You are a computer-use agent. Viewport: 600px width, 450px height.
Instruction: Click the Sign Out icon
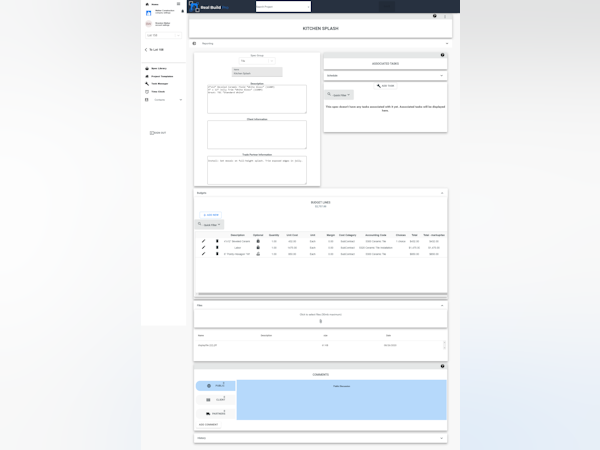pos(152,133)
